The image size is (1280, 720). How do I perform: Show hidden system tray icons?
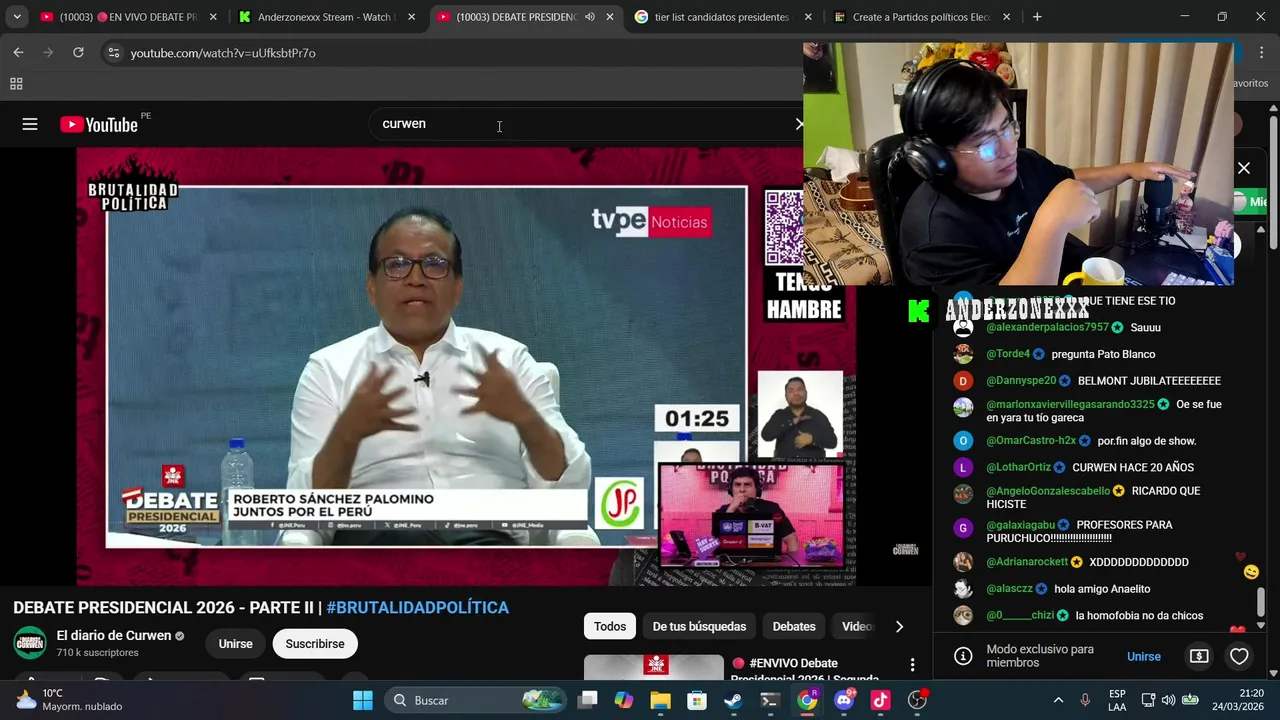(x=1058, y=700)
